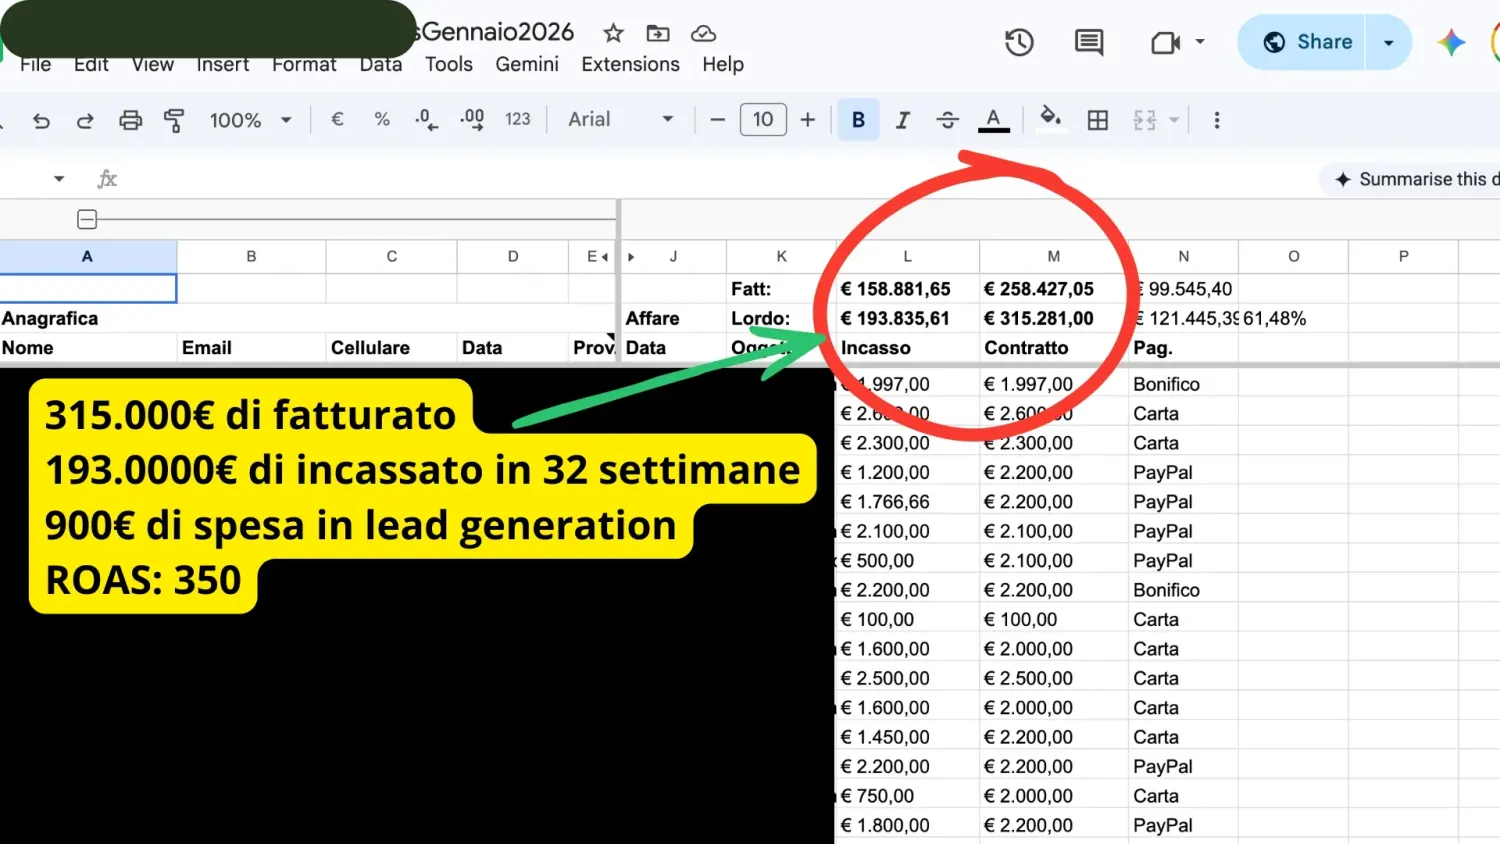Screen dimensions: 1500x844
Task: Increase decimal places
Action: [472, 120]
